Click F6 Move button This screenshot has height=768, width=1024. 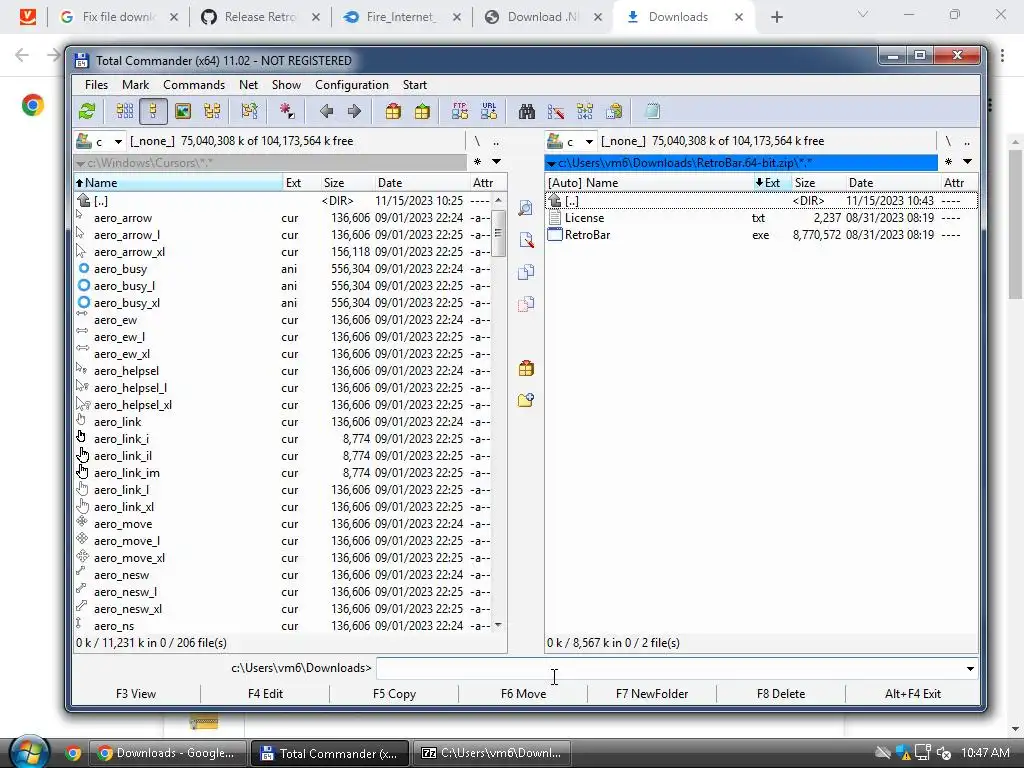(x=523, y=694)
